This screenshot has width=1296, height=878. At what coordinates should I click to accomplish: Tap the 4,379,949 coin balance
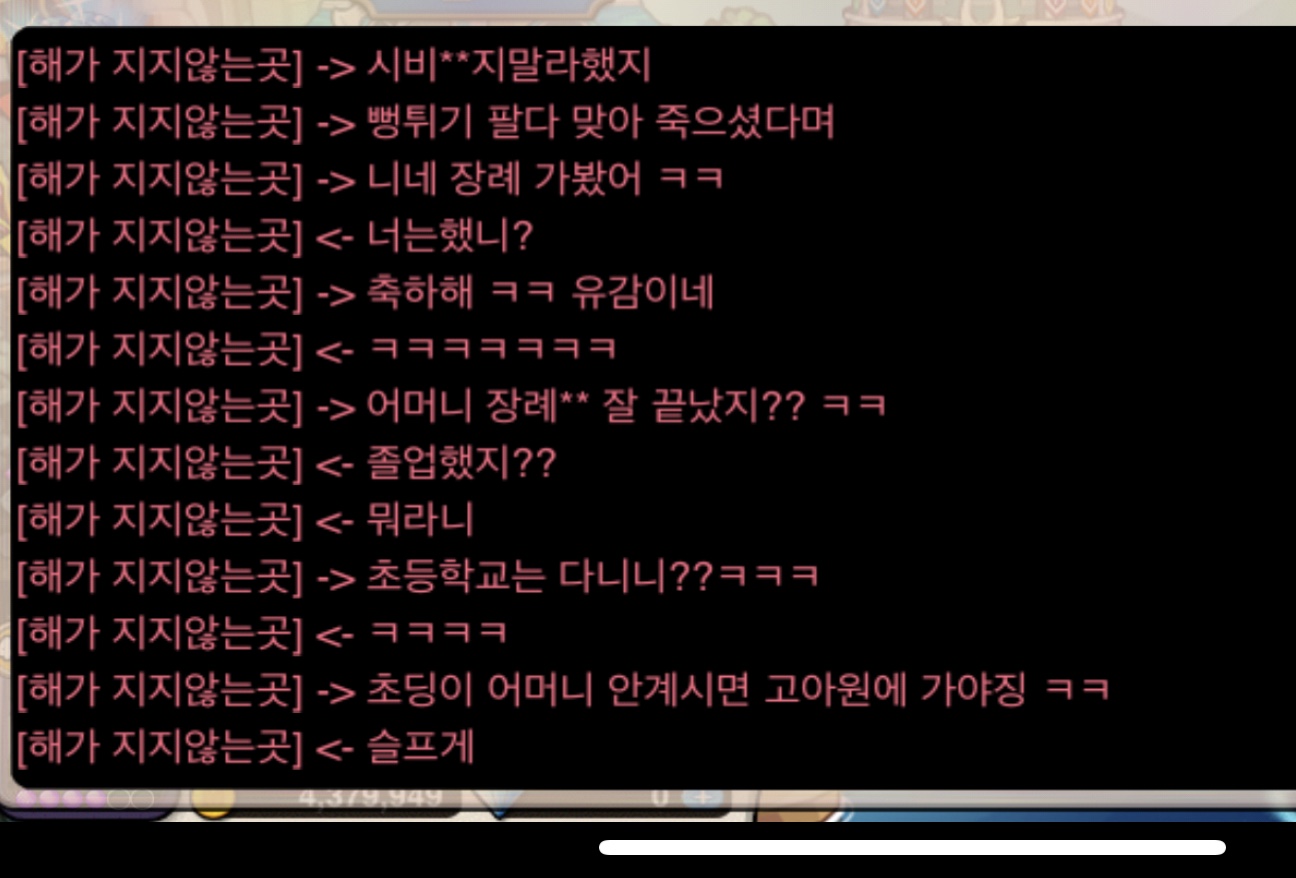[371, 798]
